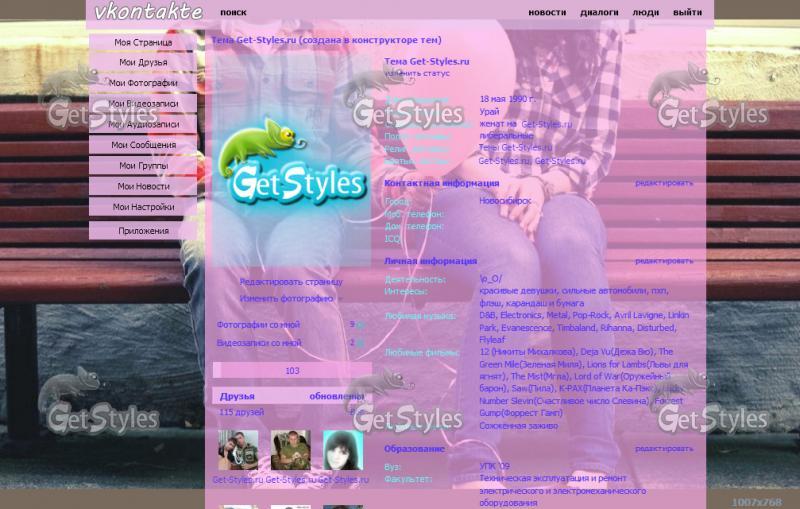Click the Новосибирск city link
The height and width of the screenshot is (509, 800).
(x=505, y=201)
